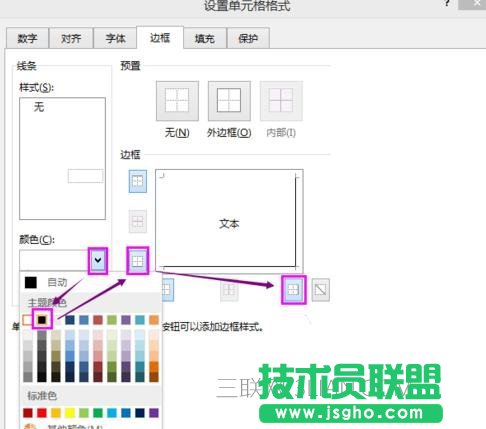This screenshot has width=486, height=429.
Task: Toggle the diagonal down border button
Action: [321, 290]
